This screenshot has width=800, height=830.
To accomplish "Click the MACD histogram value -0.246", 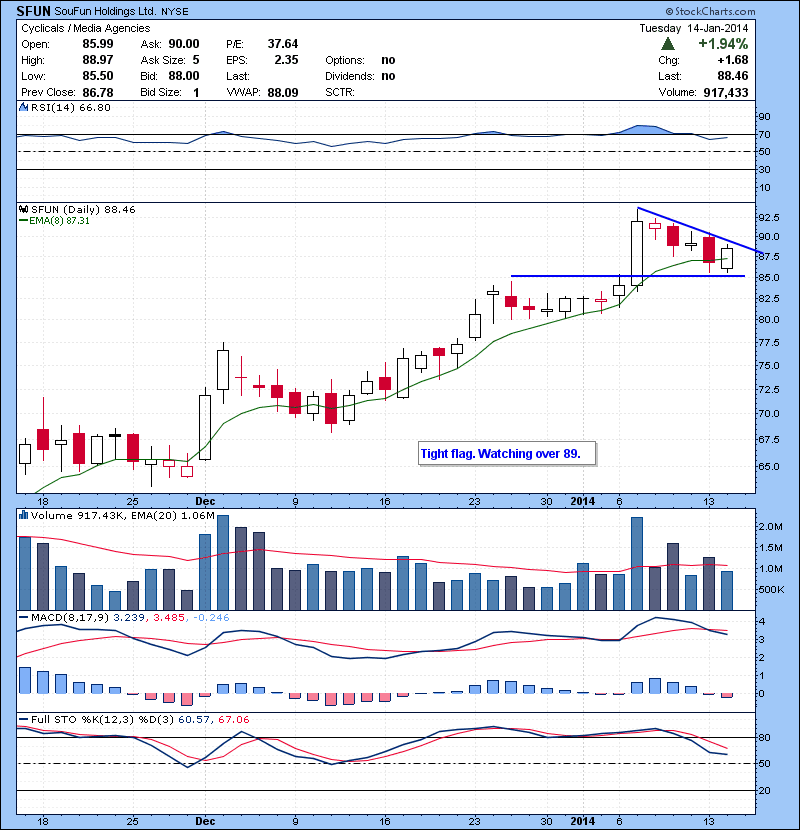I will coord(211,618).
